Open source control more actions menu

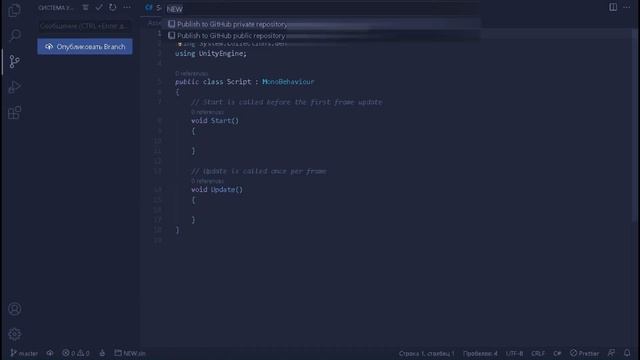pos(127,7)
